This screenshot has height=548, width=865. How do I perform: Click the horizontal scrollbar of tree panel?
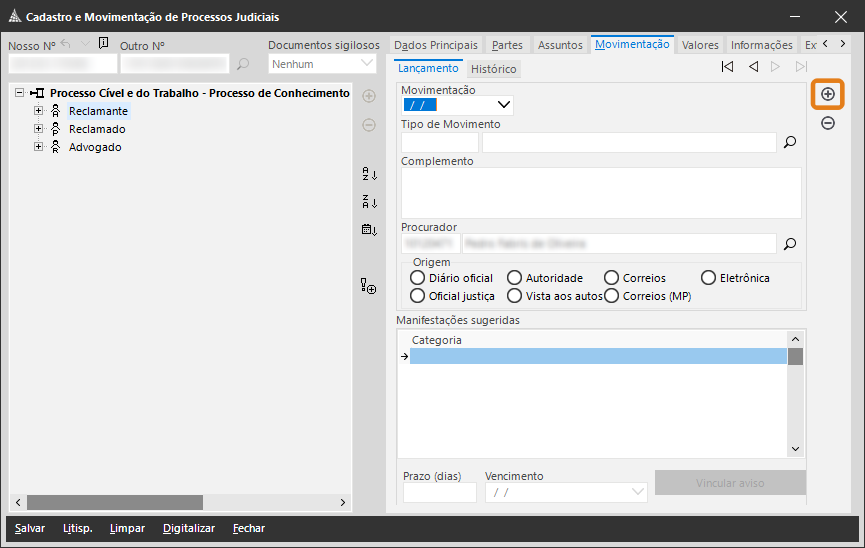coord(115,502)
